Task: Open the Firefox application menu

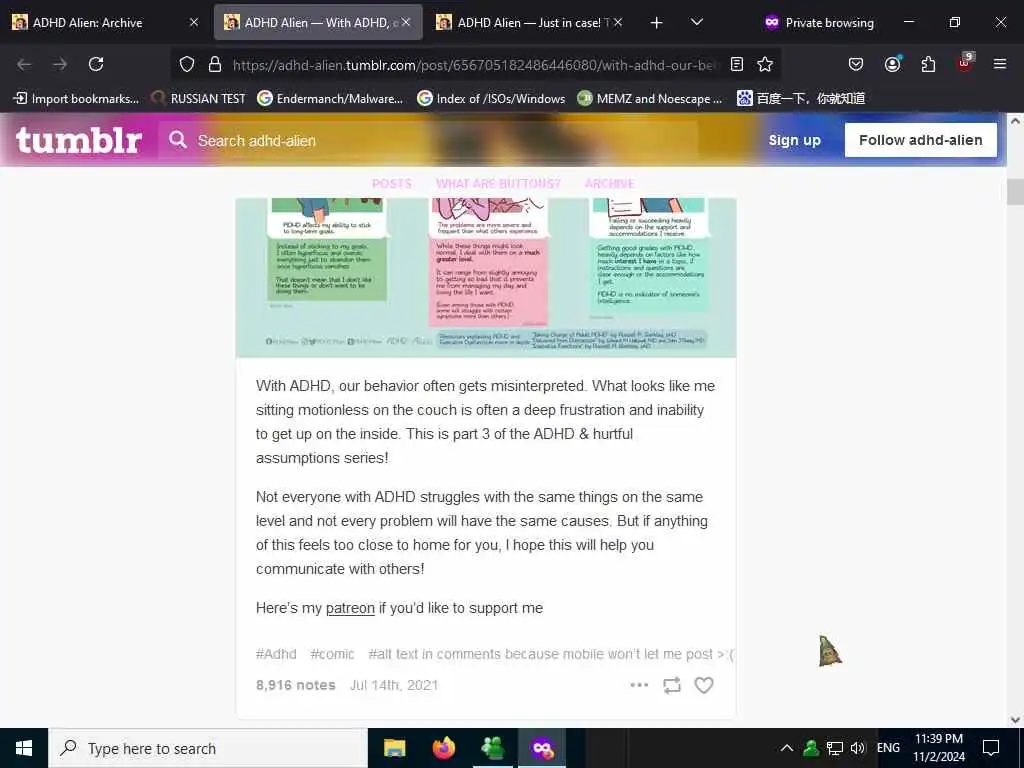Action: (999, 64)
